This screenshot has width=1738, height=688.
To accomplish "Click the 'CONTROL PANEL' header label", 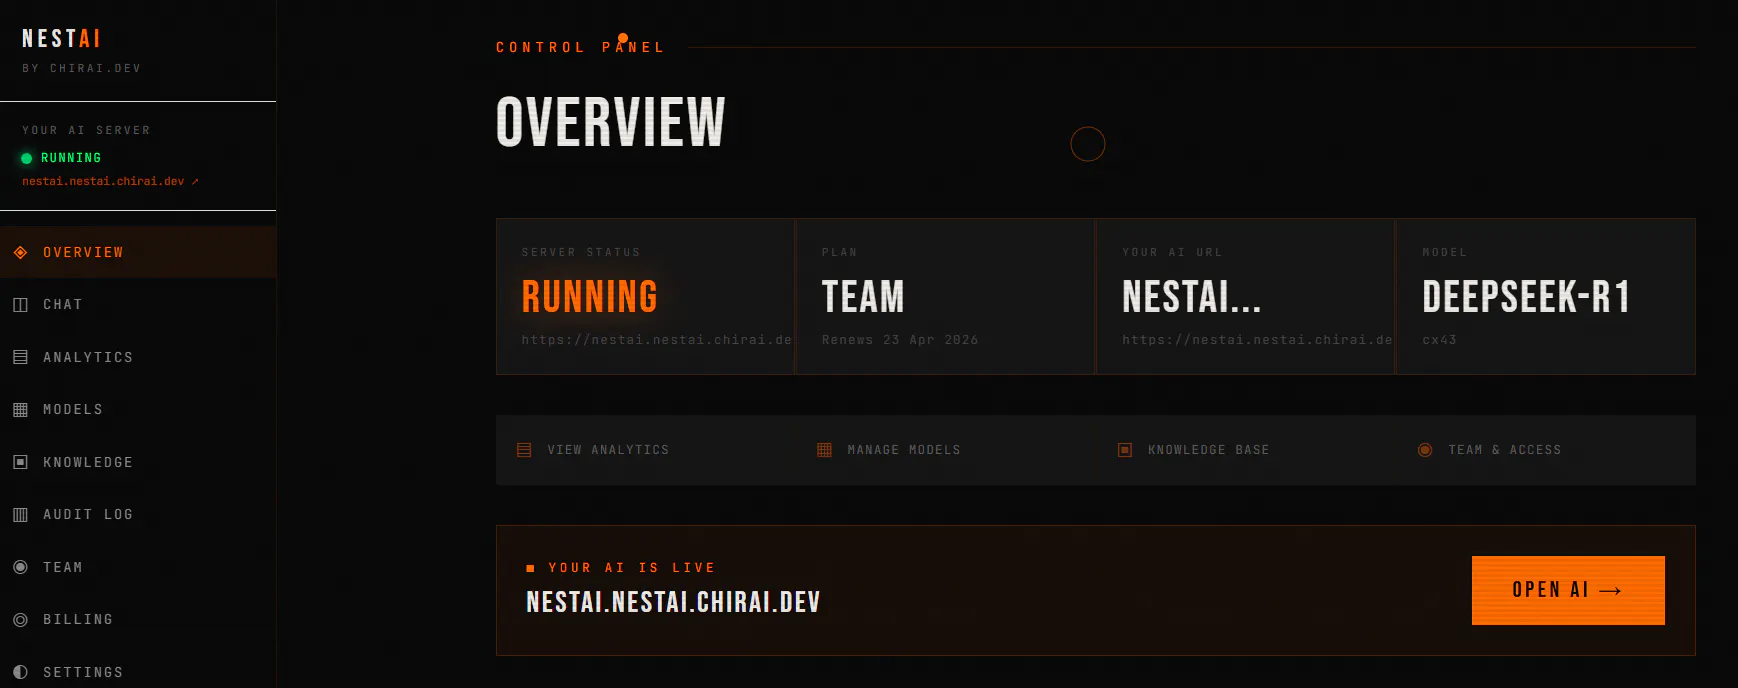I will point(580,47).
